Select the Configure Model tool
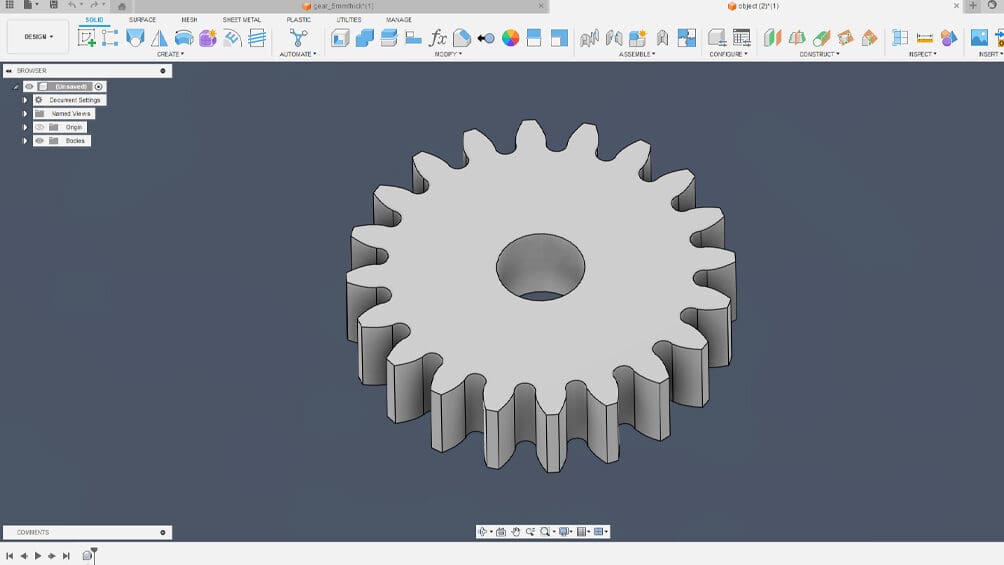This screenshot has height=565, width=1004. [x=717, y=38]
